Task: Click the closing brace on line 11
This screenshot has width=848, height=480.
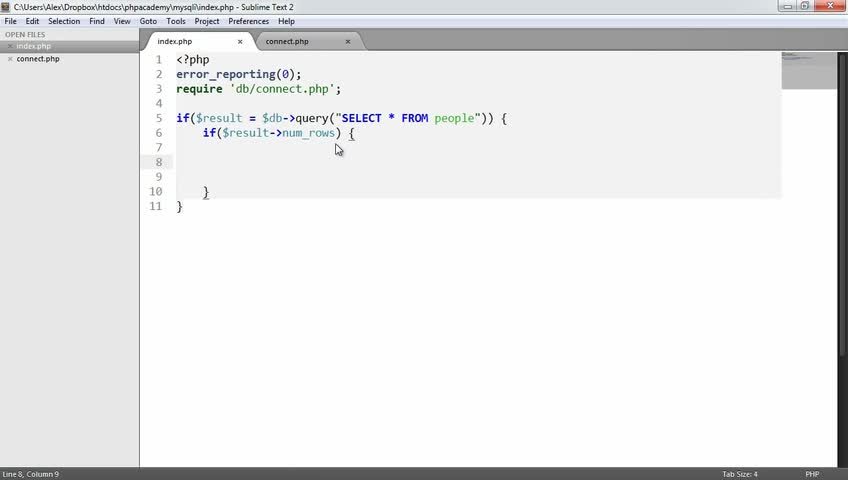Action: point(180,206)
